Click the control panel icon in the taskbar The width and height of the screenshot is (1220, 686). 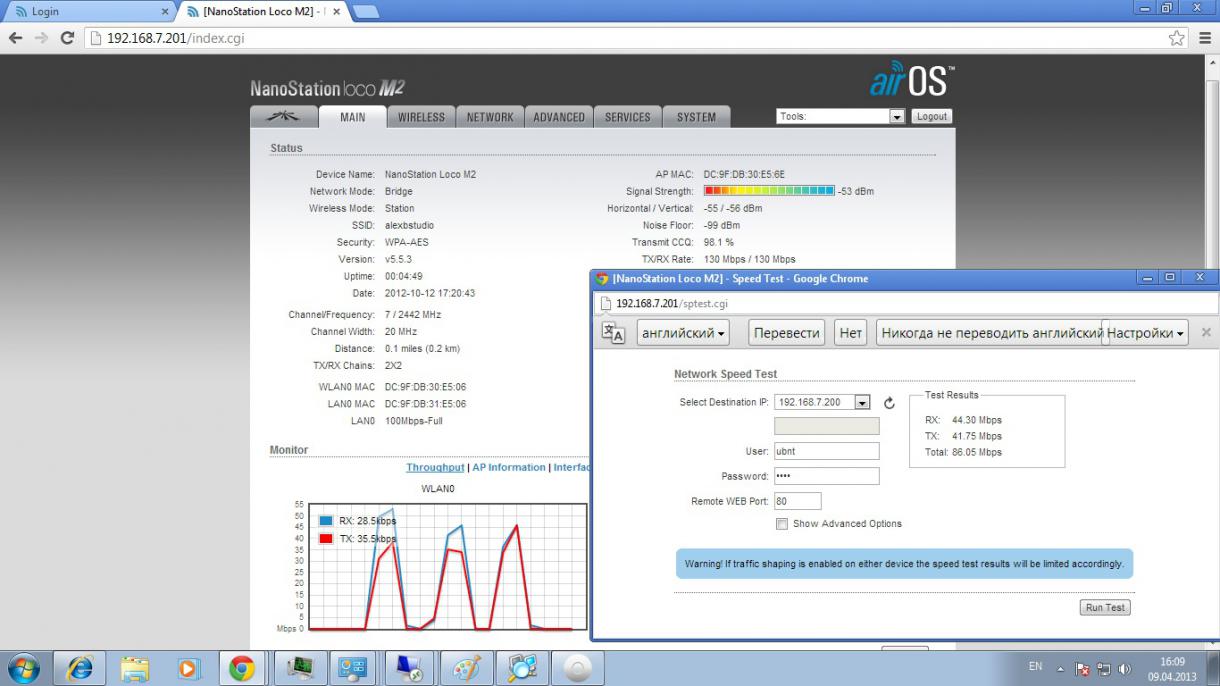pyautogui.click(x=353, y=667)
